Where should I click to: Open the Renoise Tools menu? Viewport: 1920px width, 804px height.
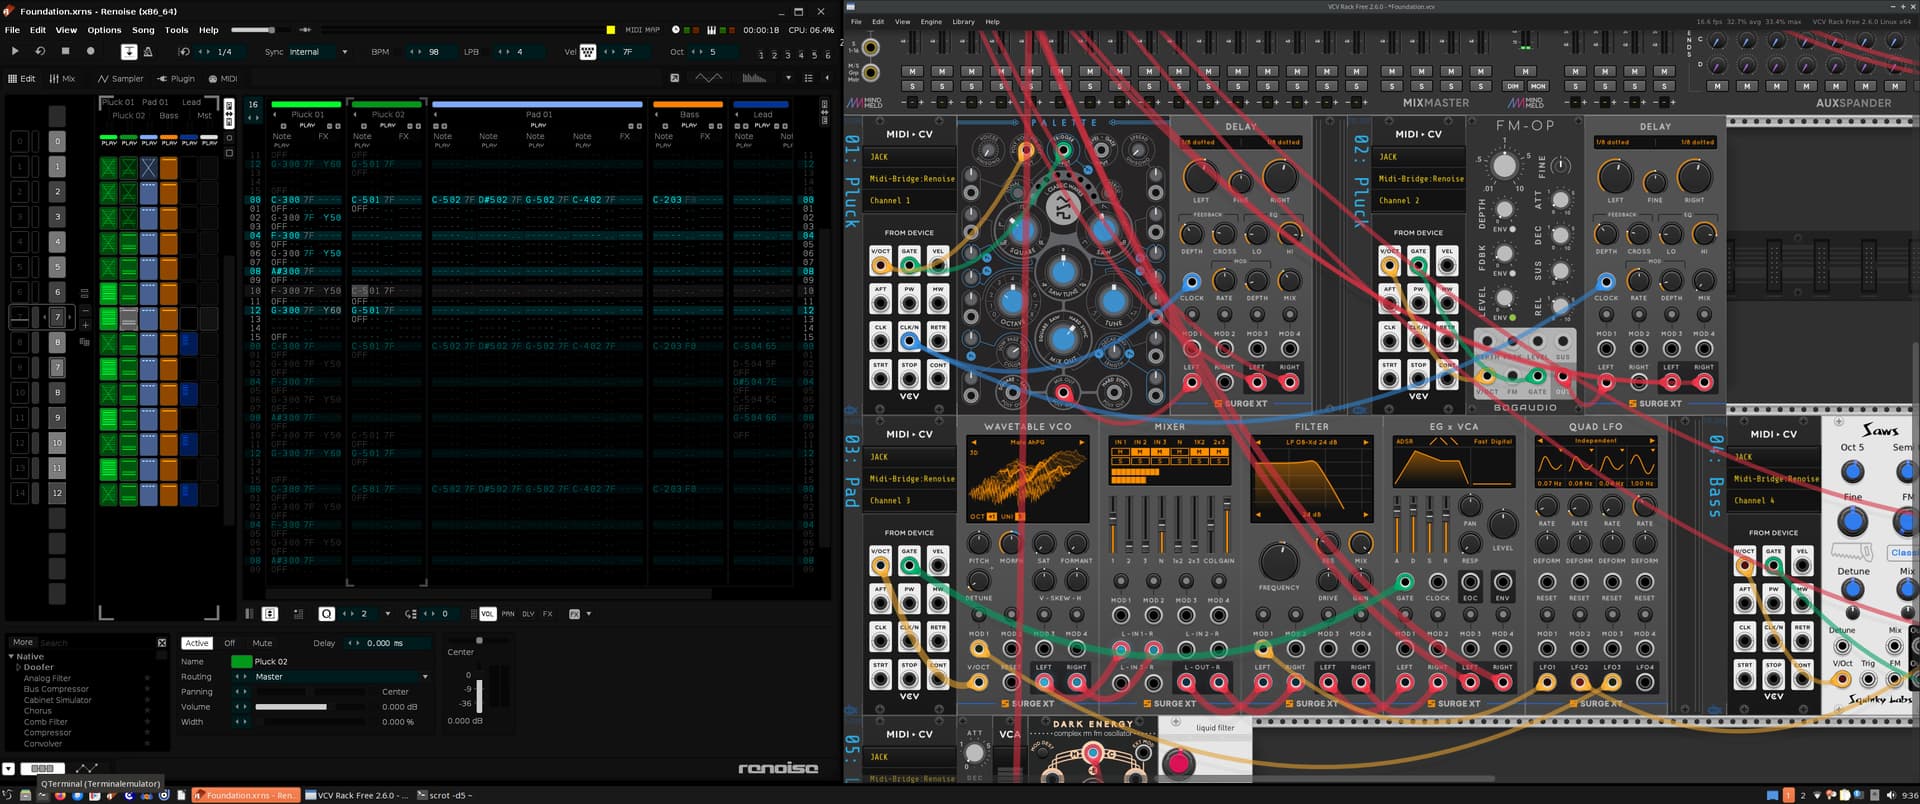pyautogui.click(x=176, y=30)
